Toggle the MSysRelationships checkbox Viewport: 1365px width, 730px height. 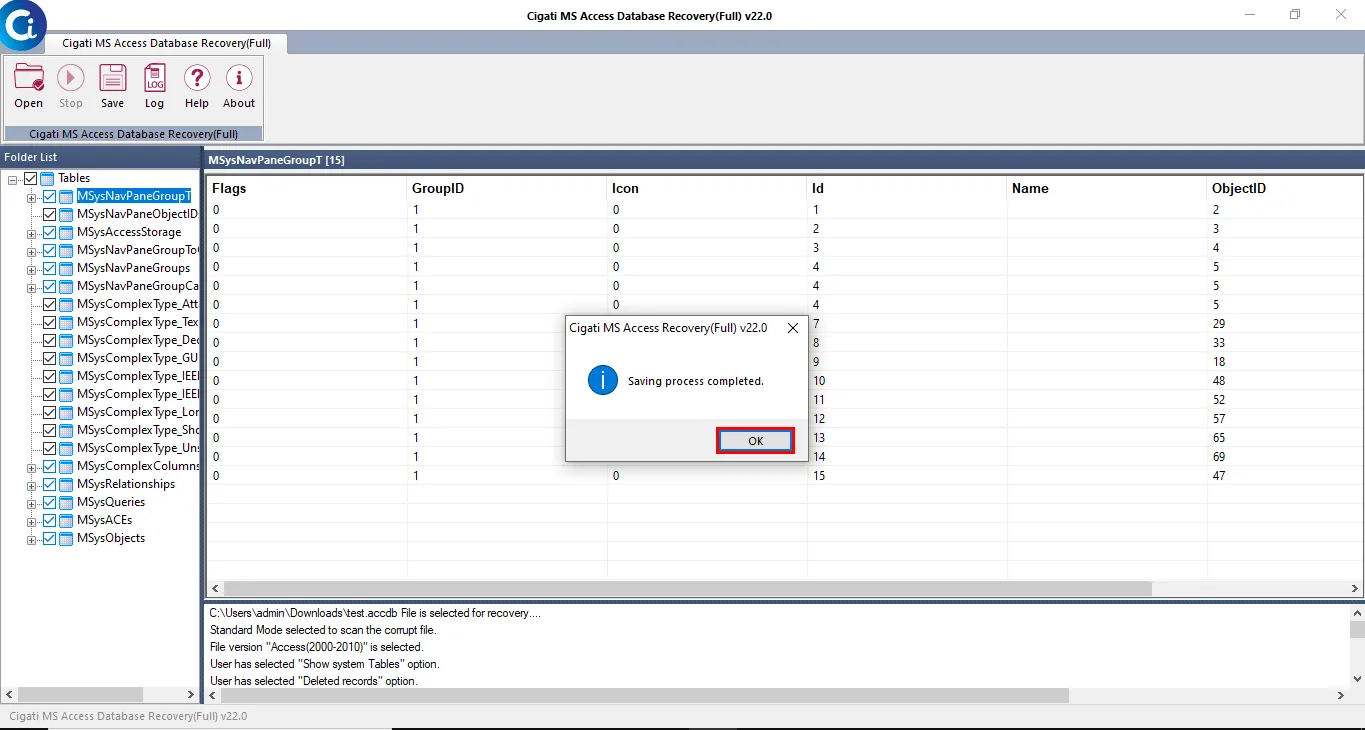pos(49,484)
